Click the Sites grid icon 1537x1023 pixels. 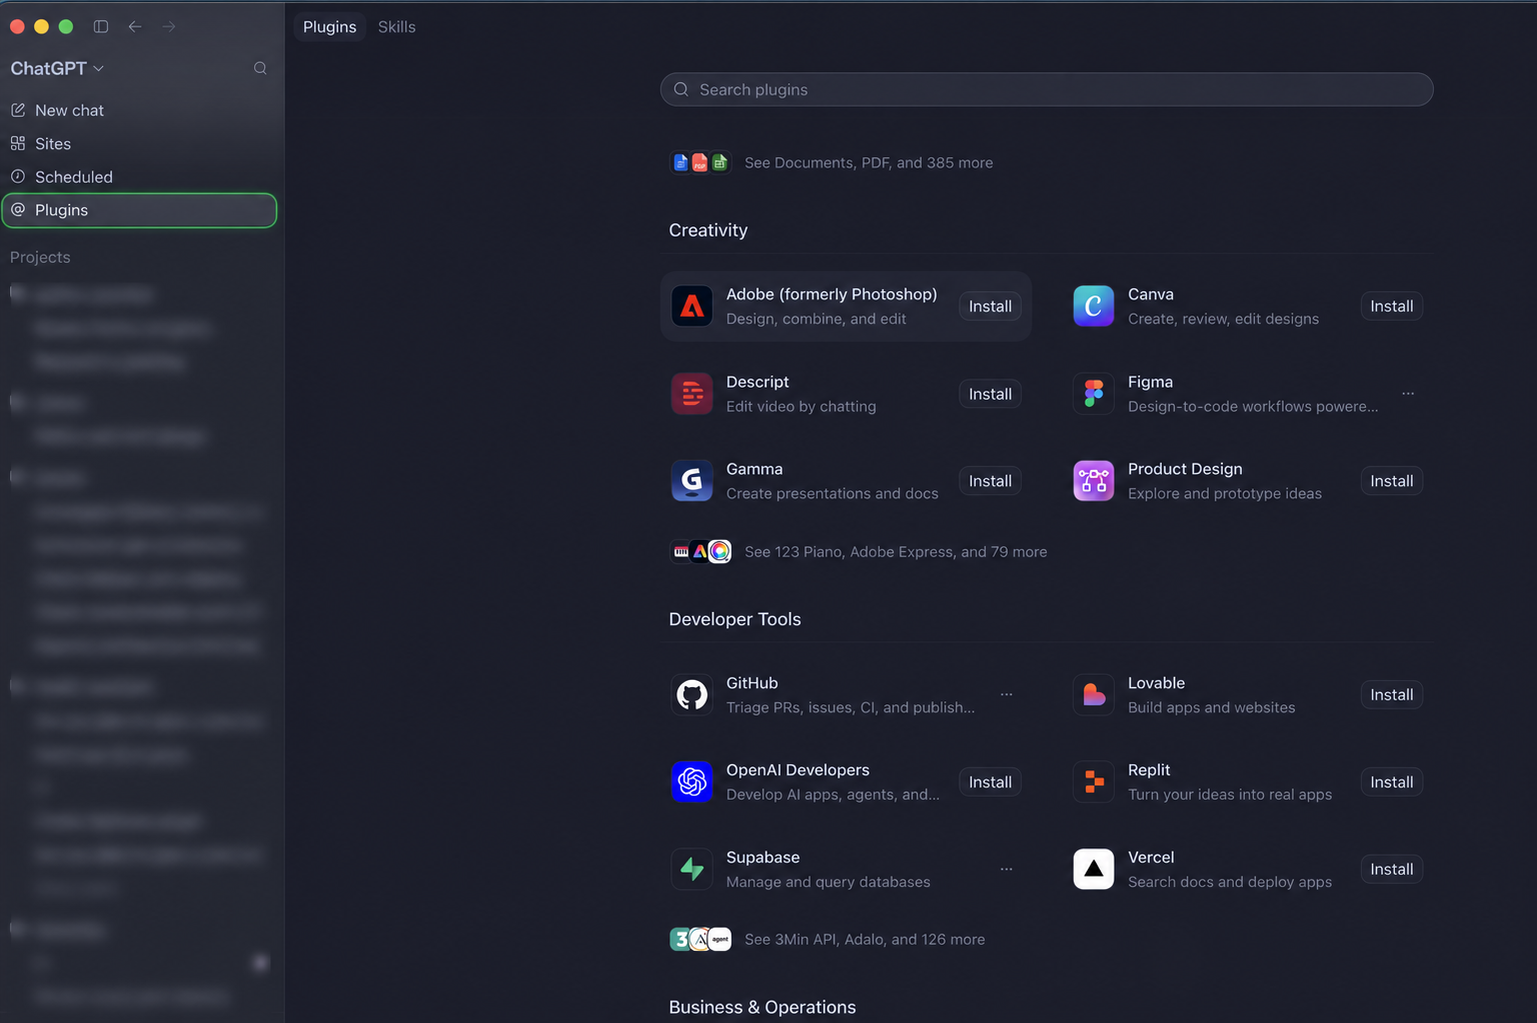click(18, 143)
